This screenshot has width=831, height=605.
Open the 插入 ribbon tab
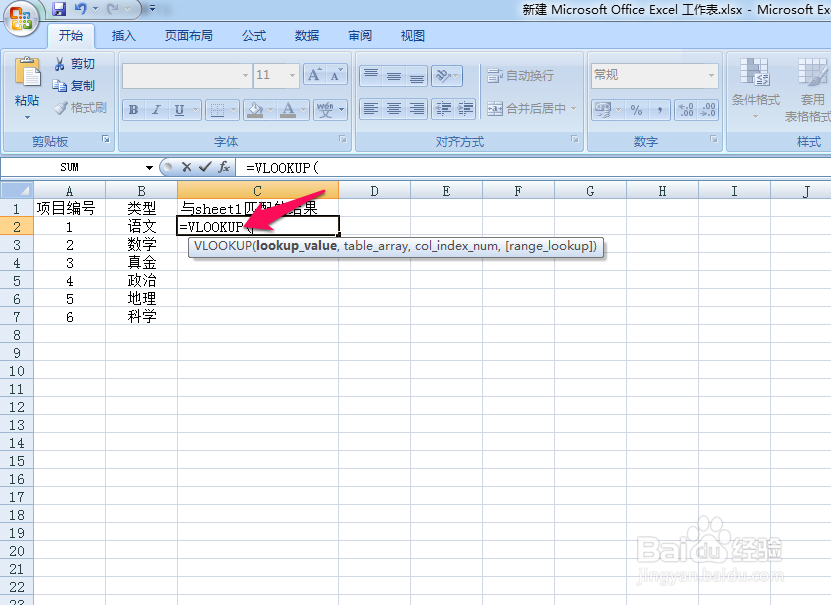[x=123, y=35]
